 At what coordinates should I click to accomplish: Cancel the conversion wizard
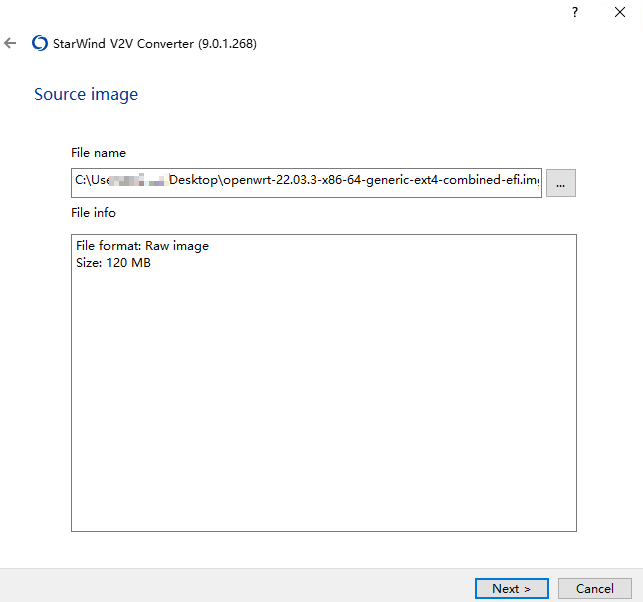(x=595, y=588)
